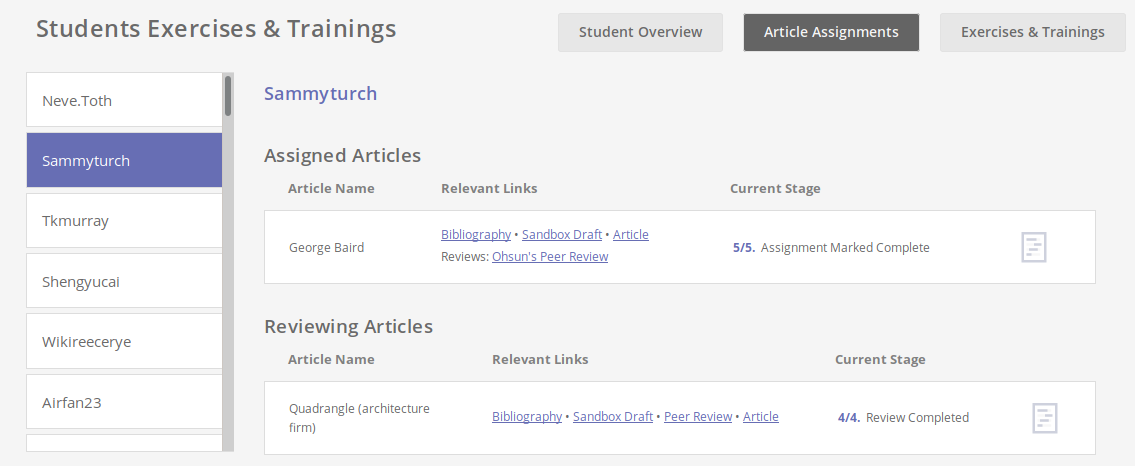Select the Article Assignments tab
This screenshot has height=466, width=1135.
point(831,32)
